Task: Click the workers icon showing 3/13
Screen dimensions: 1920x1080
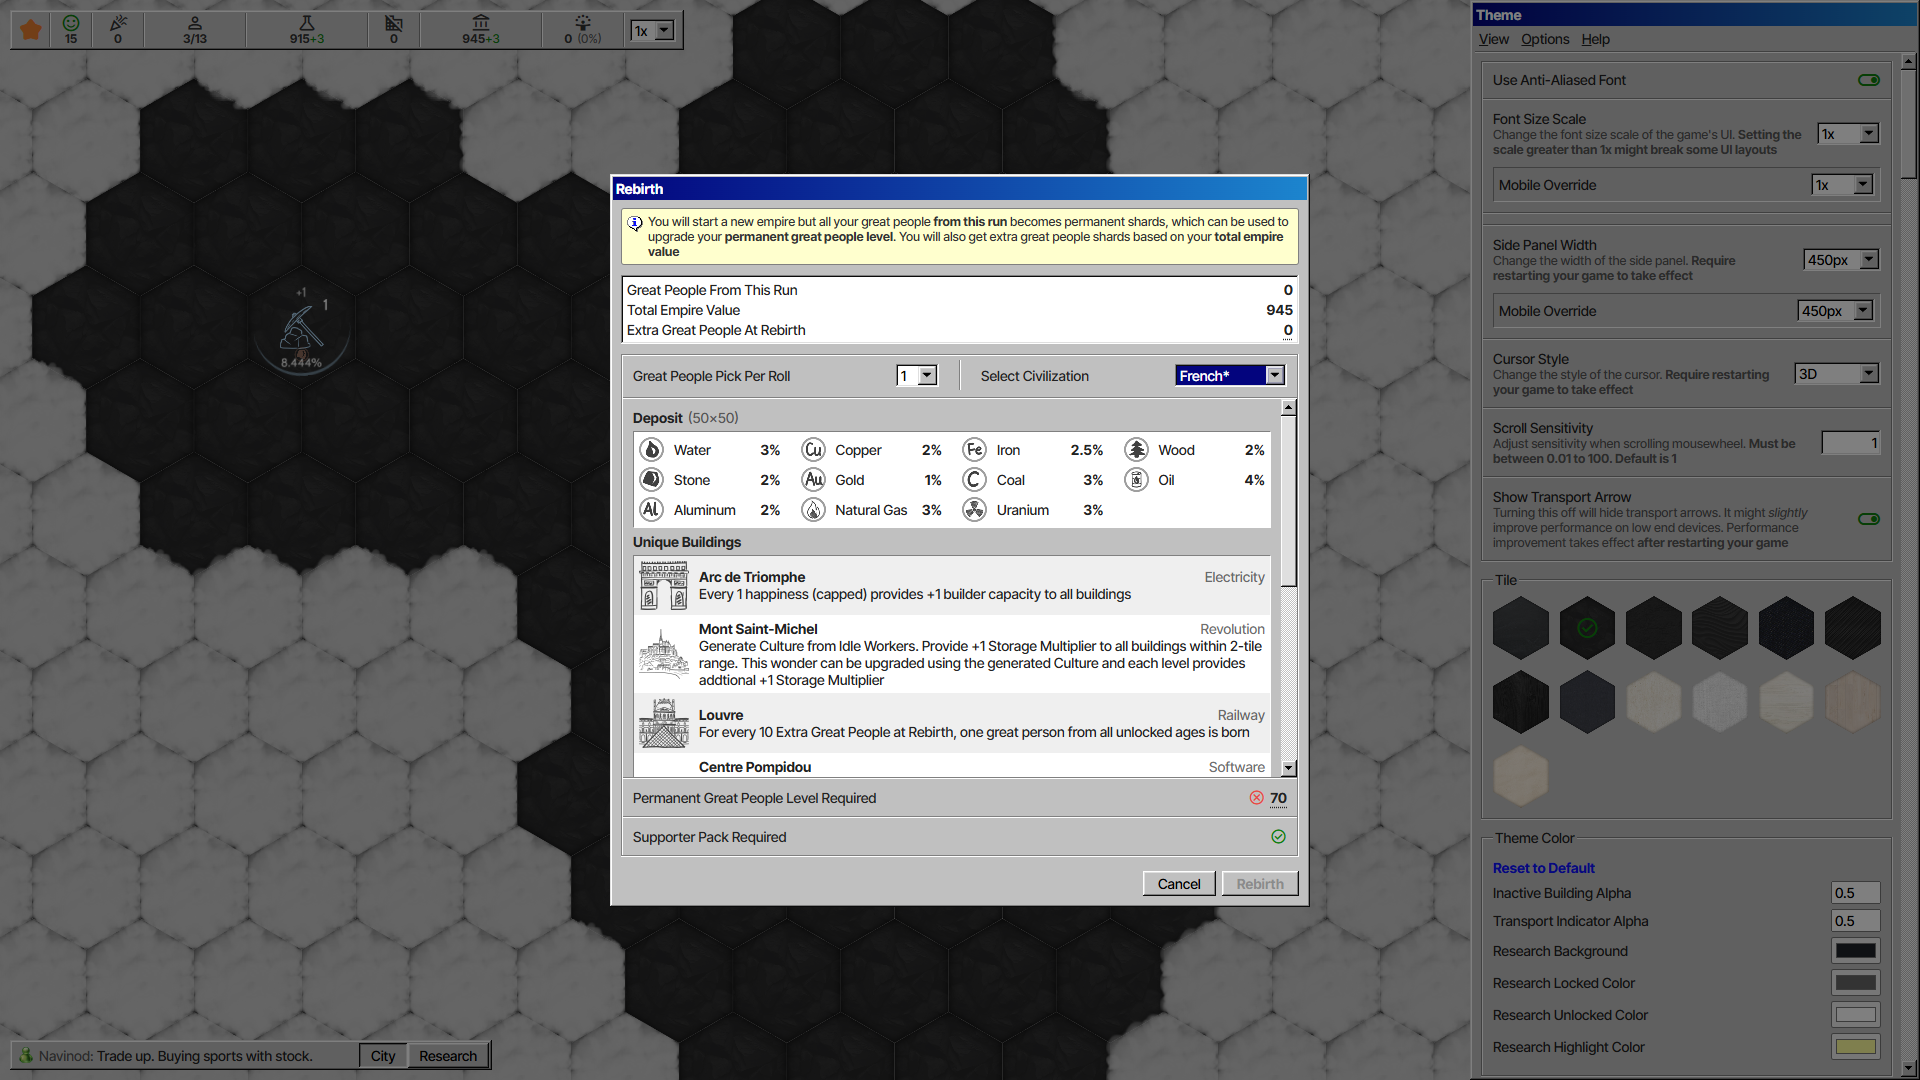Action: pyautogui.click(x=195, y=22)
